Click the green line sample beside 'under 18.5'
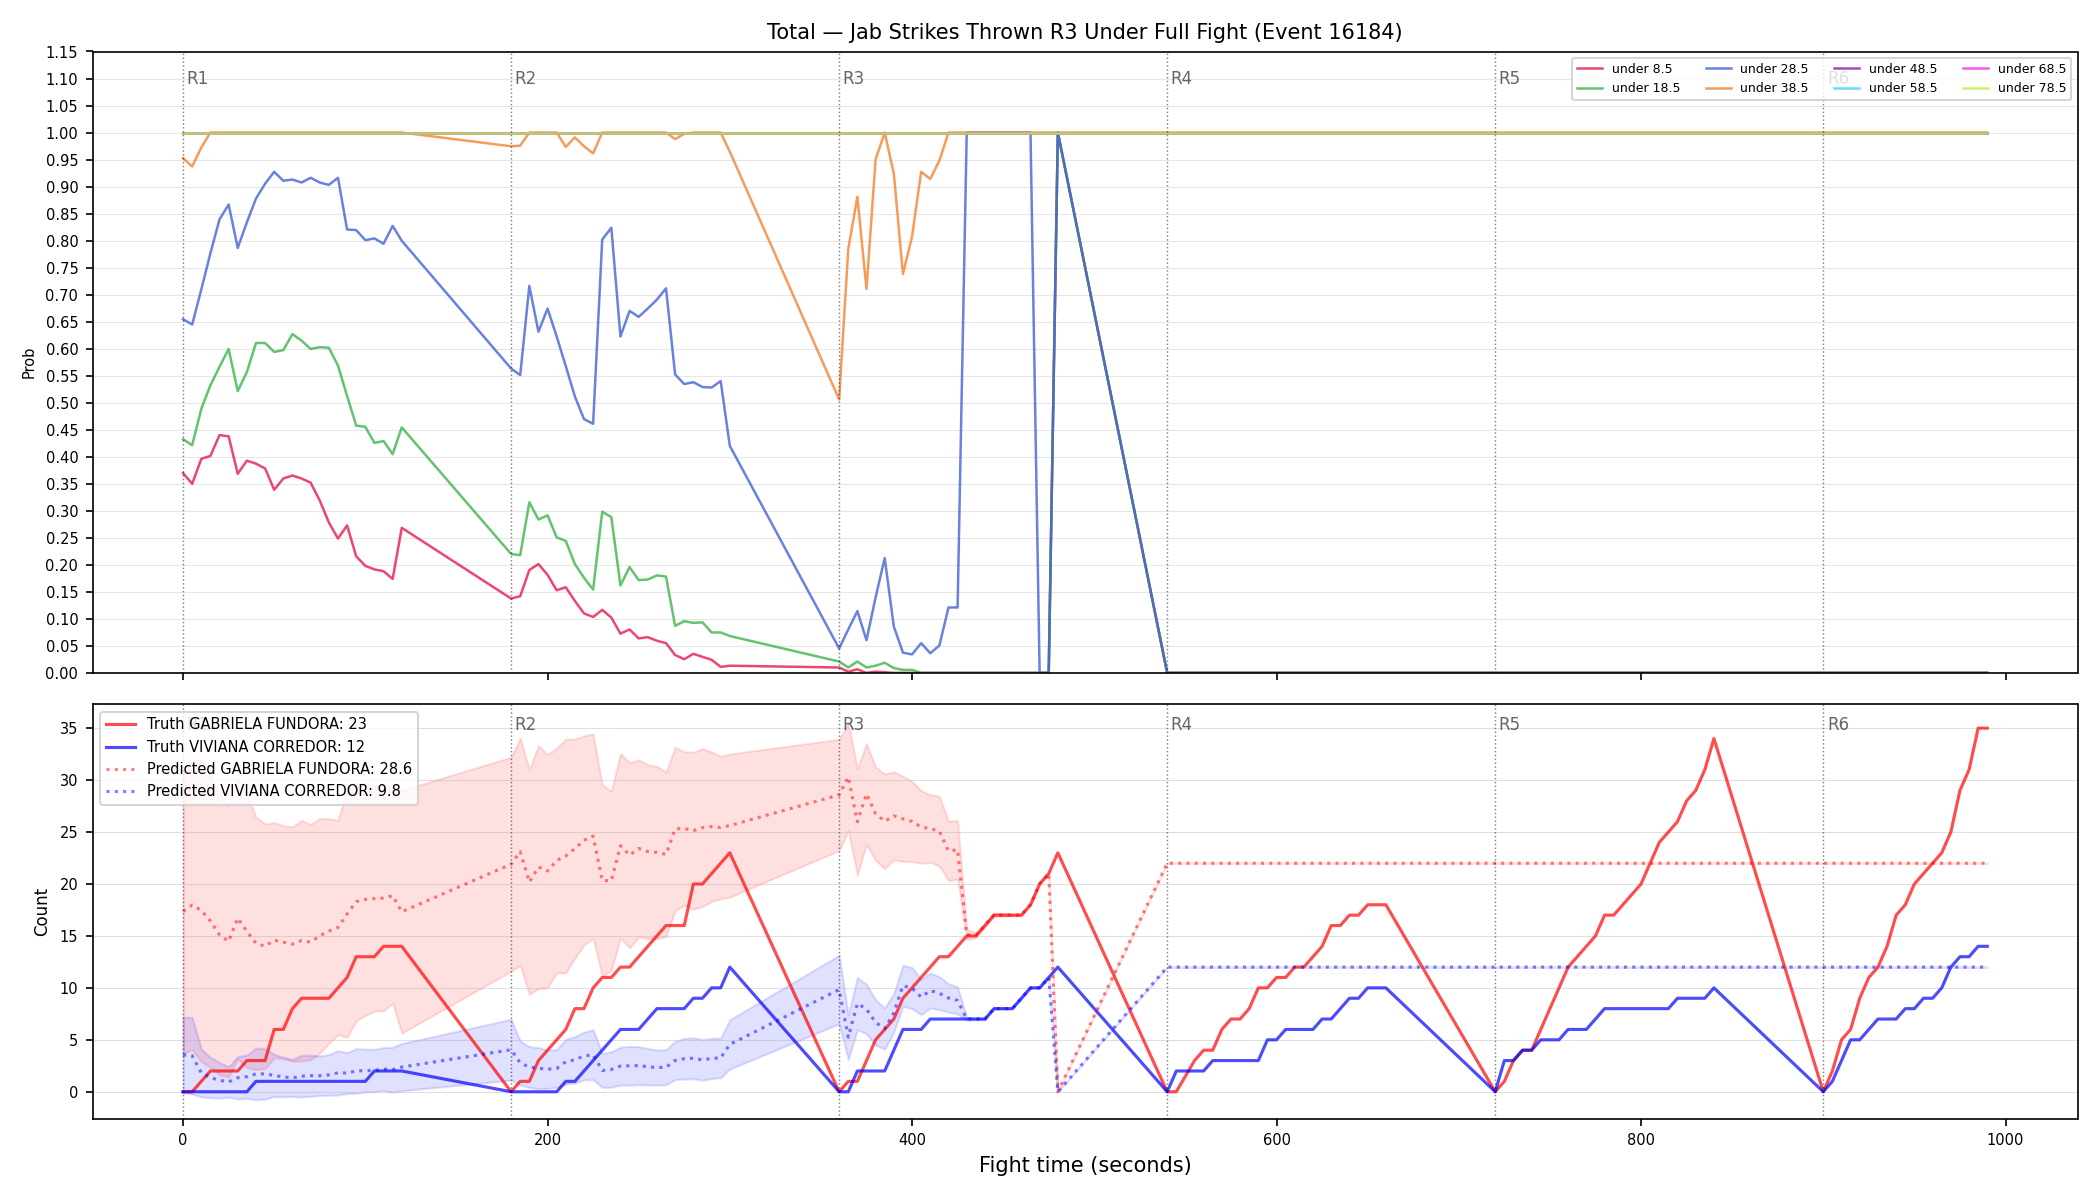The height and width of the screenshot is (1200, 2100). click(1590, 88)
